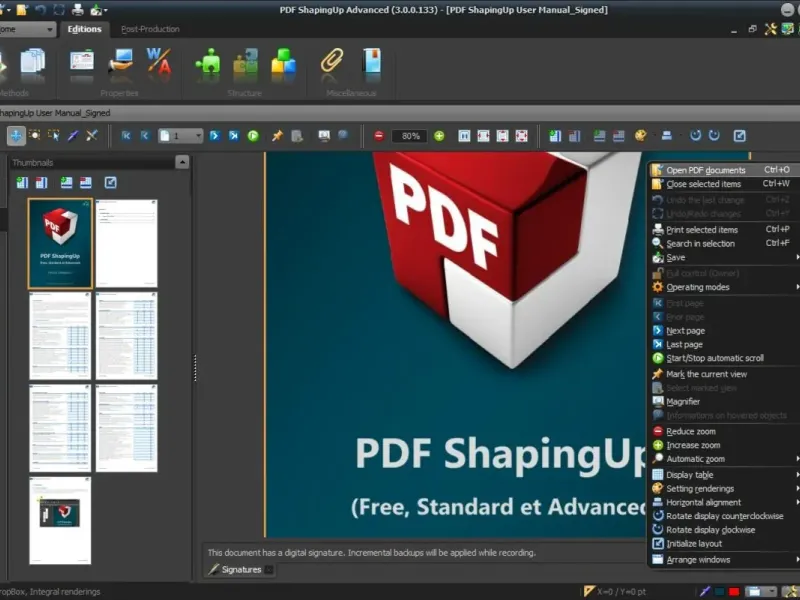The height and width of the screenshot is (600, 800).
Task: Click the puzzle piece Structure icon
Action: click(x=208, y=62)
